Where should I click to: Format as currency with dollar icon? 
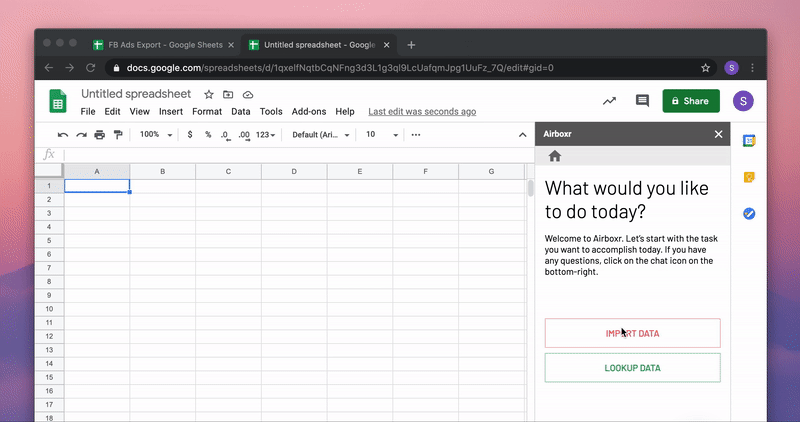click(190, 135)
